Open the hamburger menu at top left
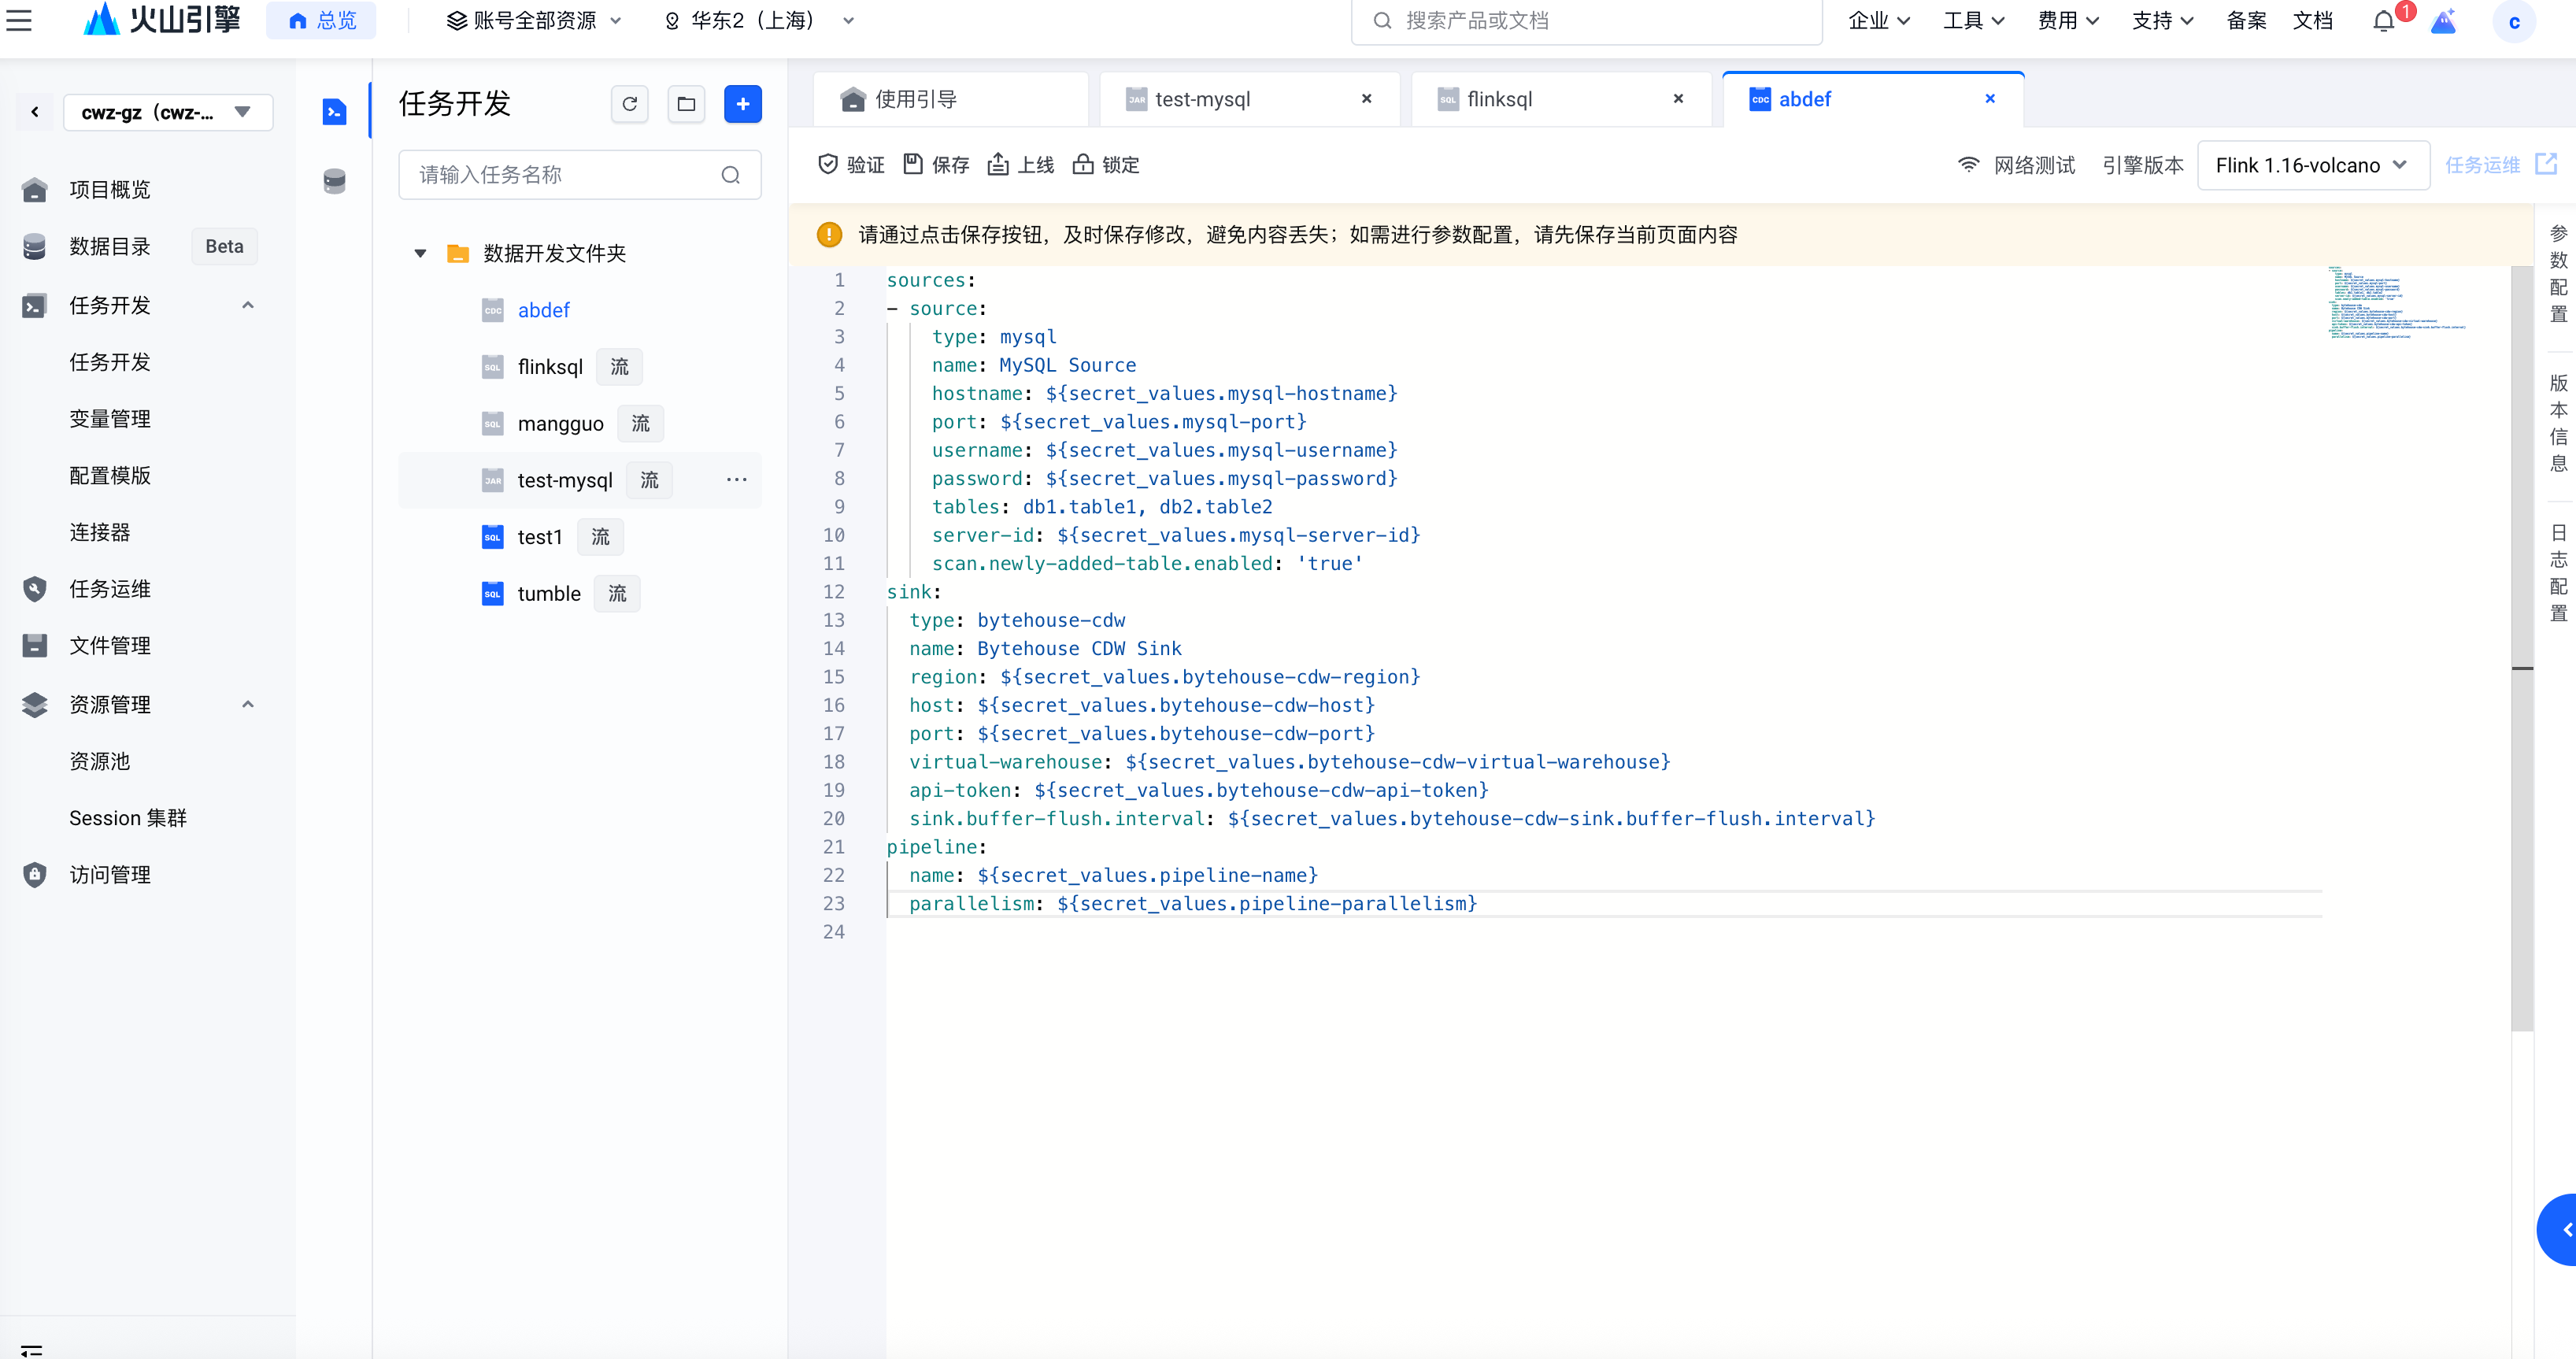Image resolution: width=2576 pixels, height=1359 pixels. (19, 20)
